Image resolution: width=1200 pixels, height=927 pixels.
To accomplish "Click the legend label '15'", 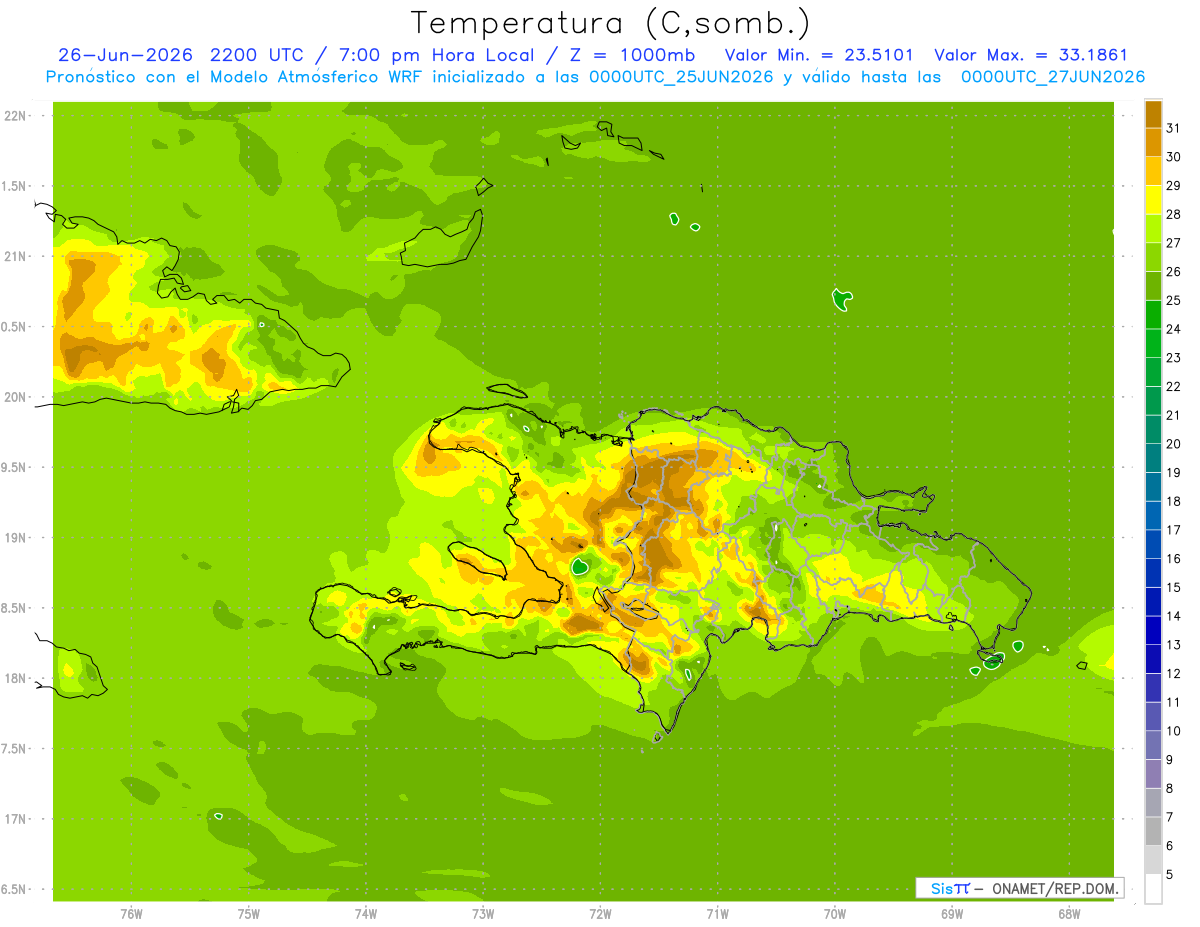I will pyautogui.click(x=1173, y=587).
